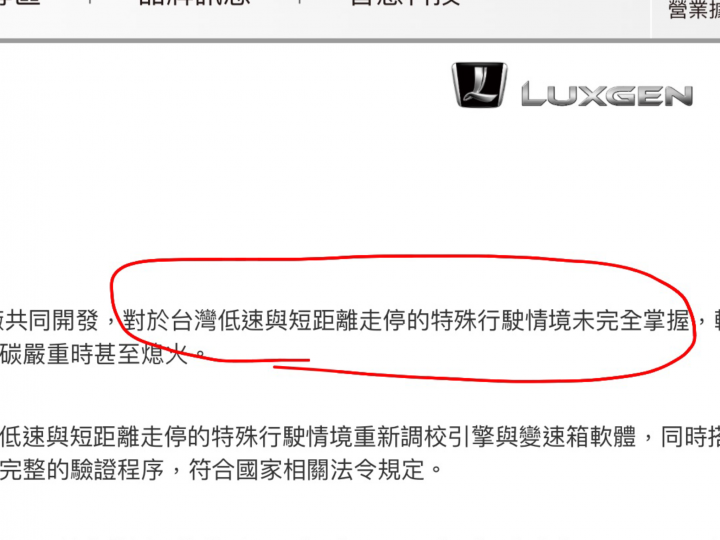
Task: Click the phrase 符合國家相關法令規定
Action: (307, 469)
